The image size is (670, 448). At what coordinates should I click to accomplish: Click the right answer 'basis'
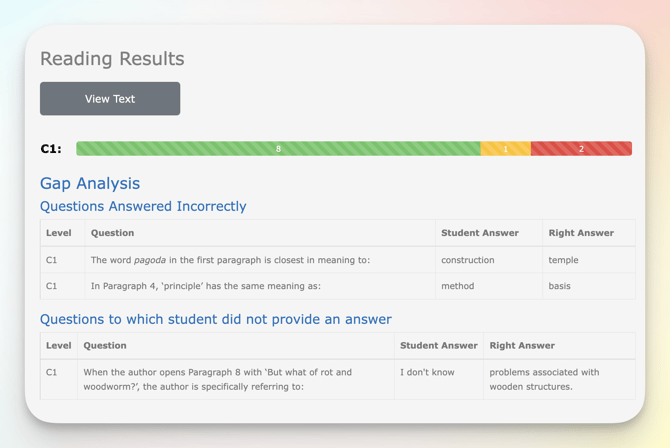559,286
